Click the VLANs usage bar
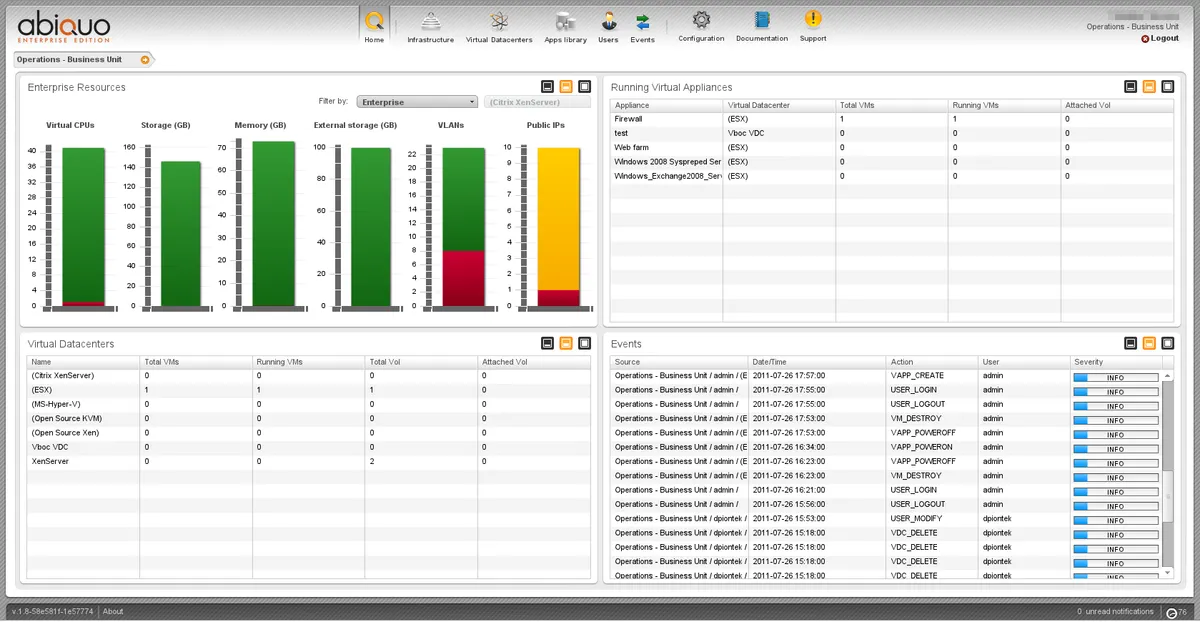This screenshot has width=1200, height=622. 463,227
